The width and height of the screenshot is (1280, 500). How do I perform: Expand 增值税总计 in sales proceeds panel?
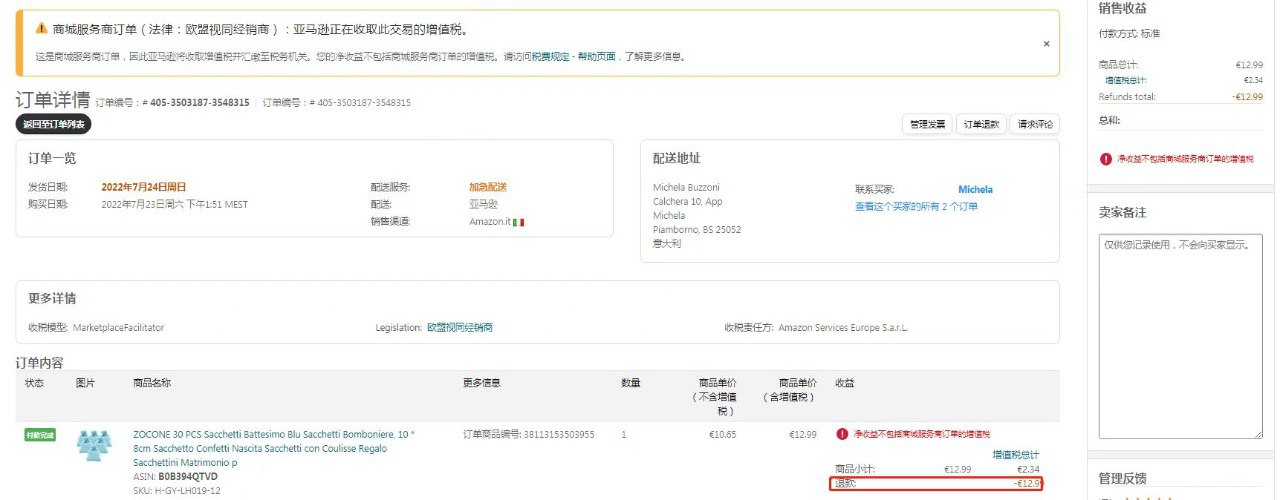point(1125,80)
